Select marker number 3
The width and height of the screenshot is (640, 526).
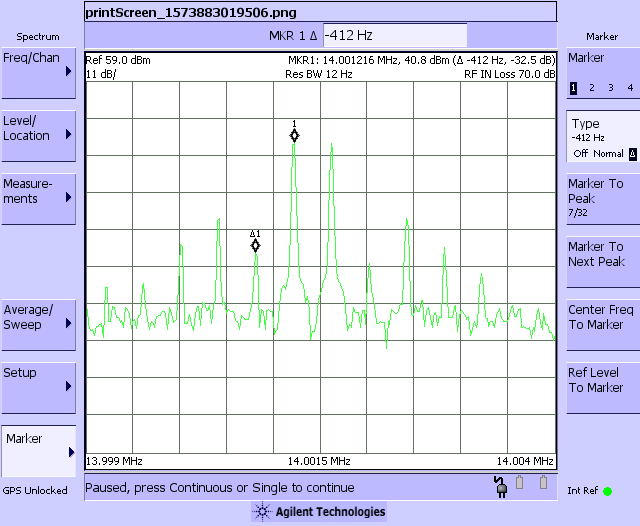611,88
